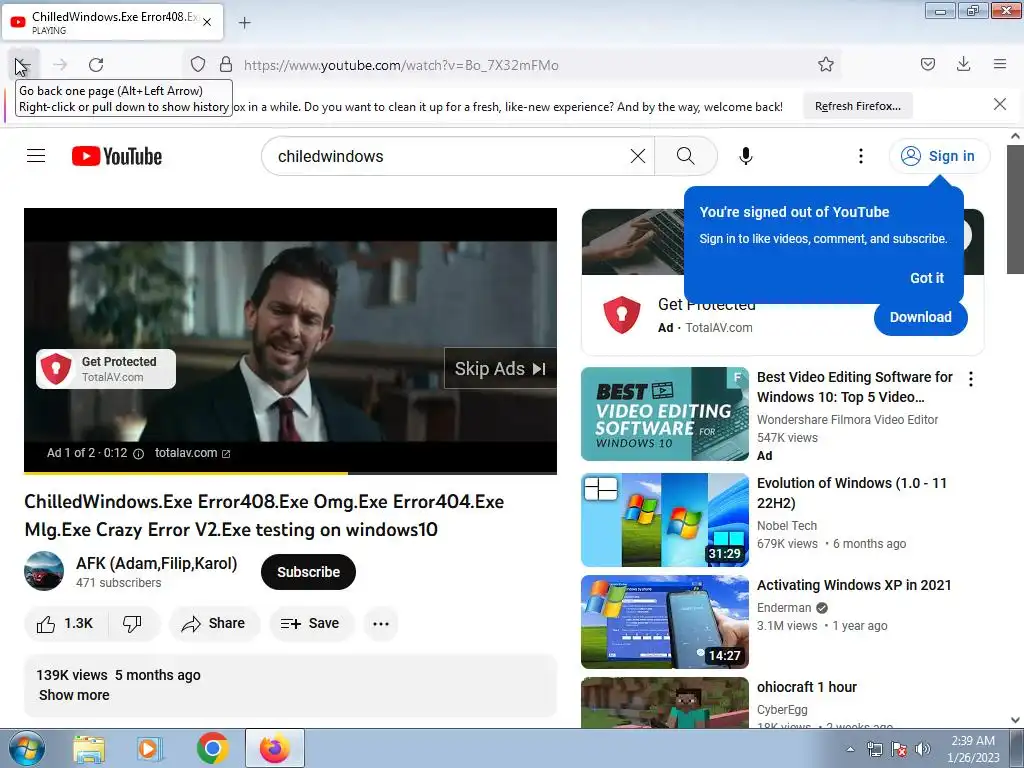Launch Google Chrome from taskbar

(212, 749)
